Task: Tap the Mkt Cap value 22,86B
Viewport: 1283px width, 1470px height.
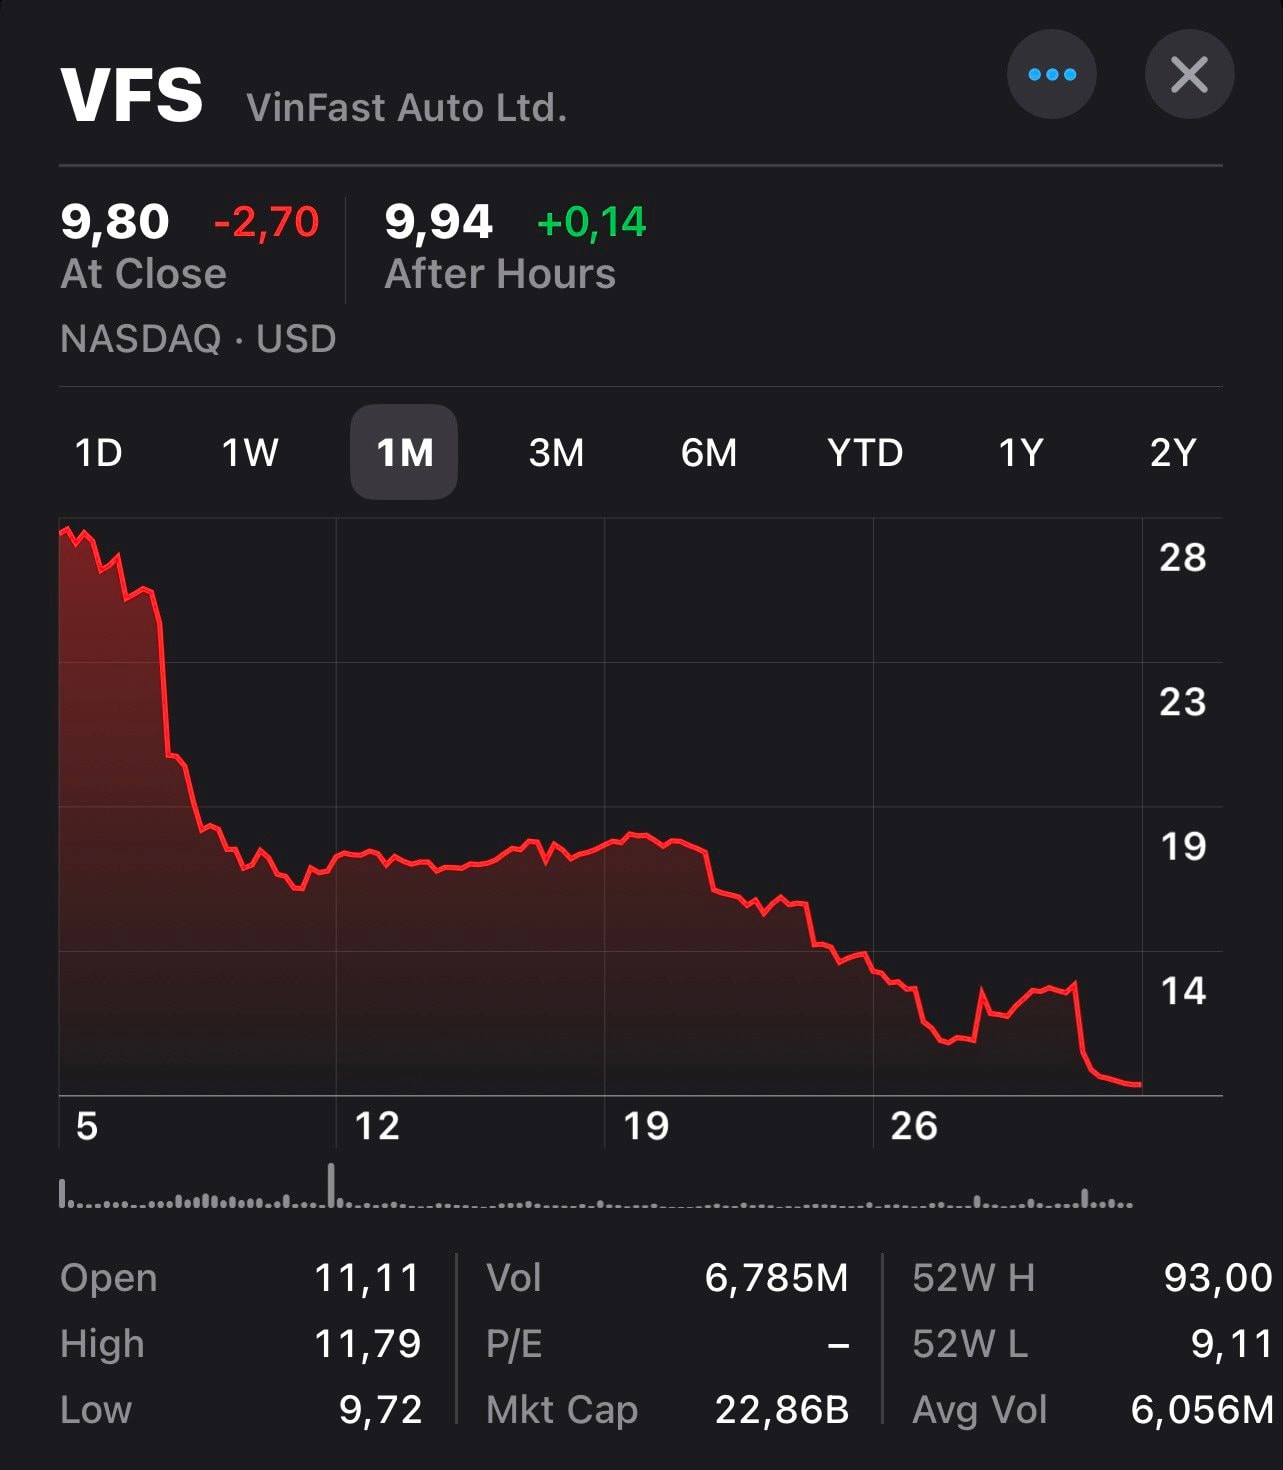Action: 782,1410
